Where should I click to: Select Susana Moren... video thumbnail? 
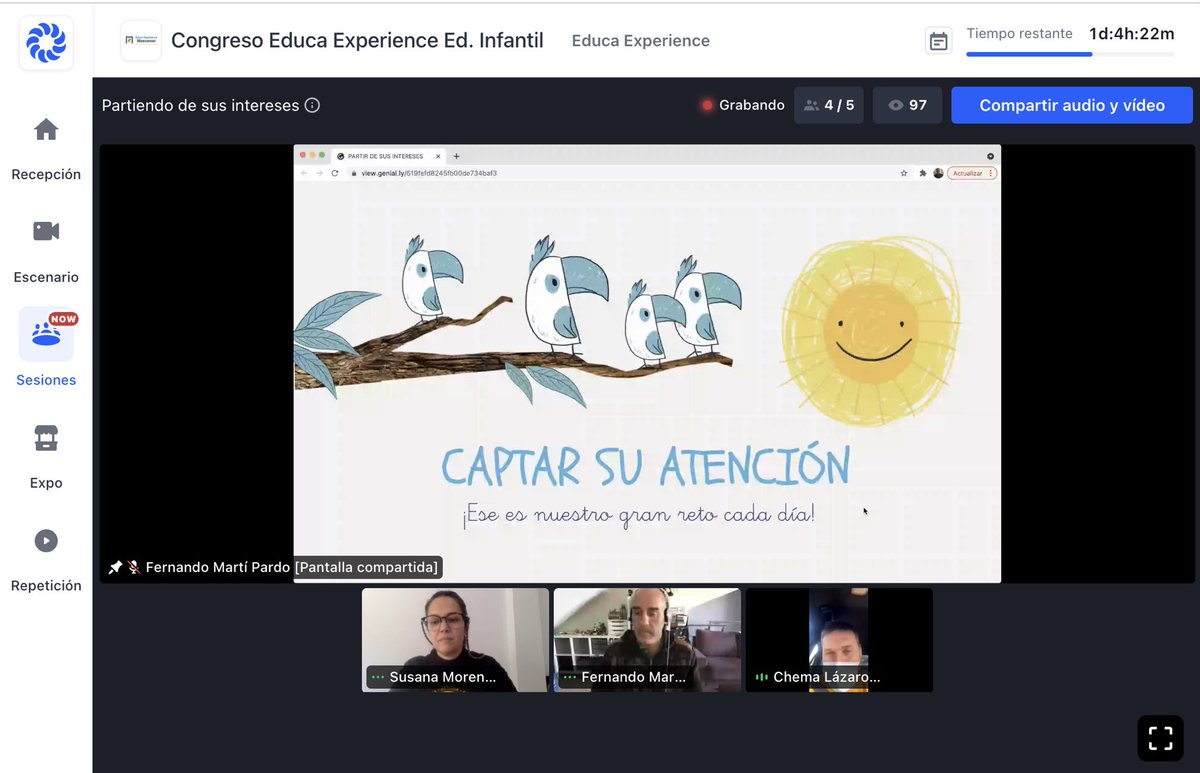[x=455, y=640]
